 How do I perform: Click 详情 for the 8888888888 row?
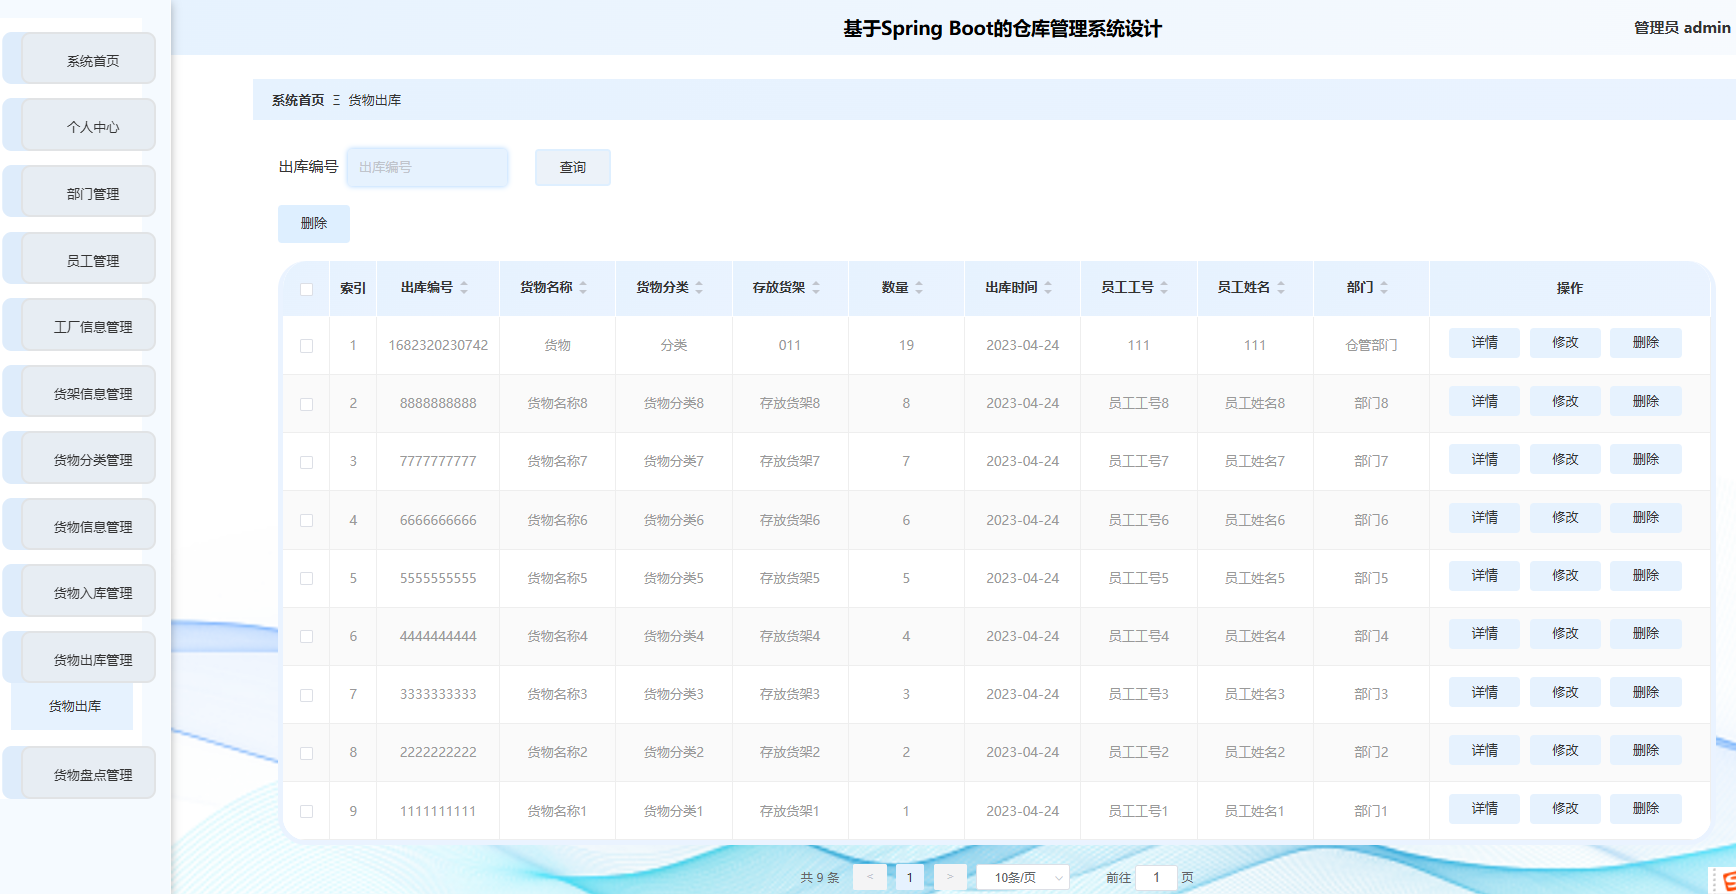click(1484, 402)
